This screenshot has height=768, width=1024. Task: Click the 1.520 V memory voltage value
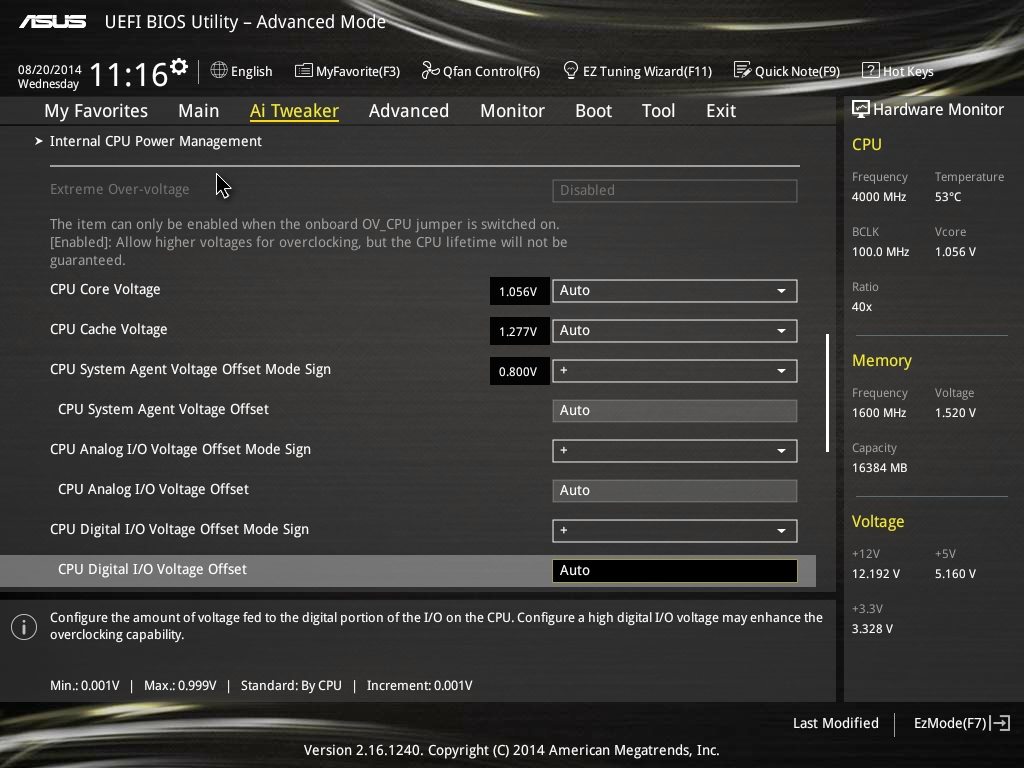955,413
